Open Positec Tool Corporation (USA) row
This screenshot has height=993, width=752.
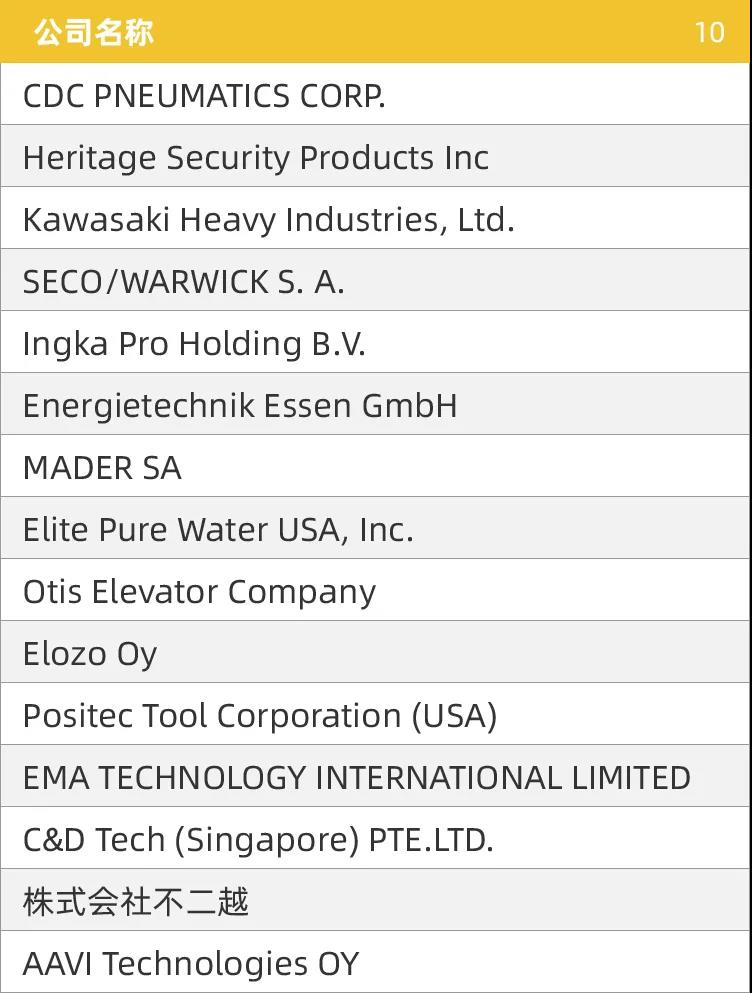click(376, 715)
